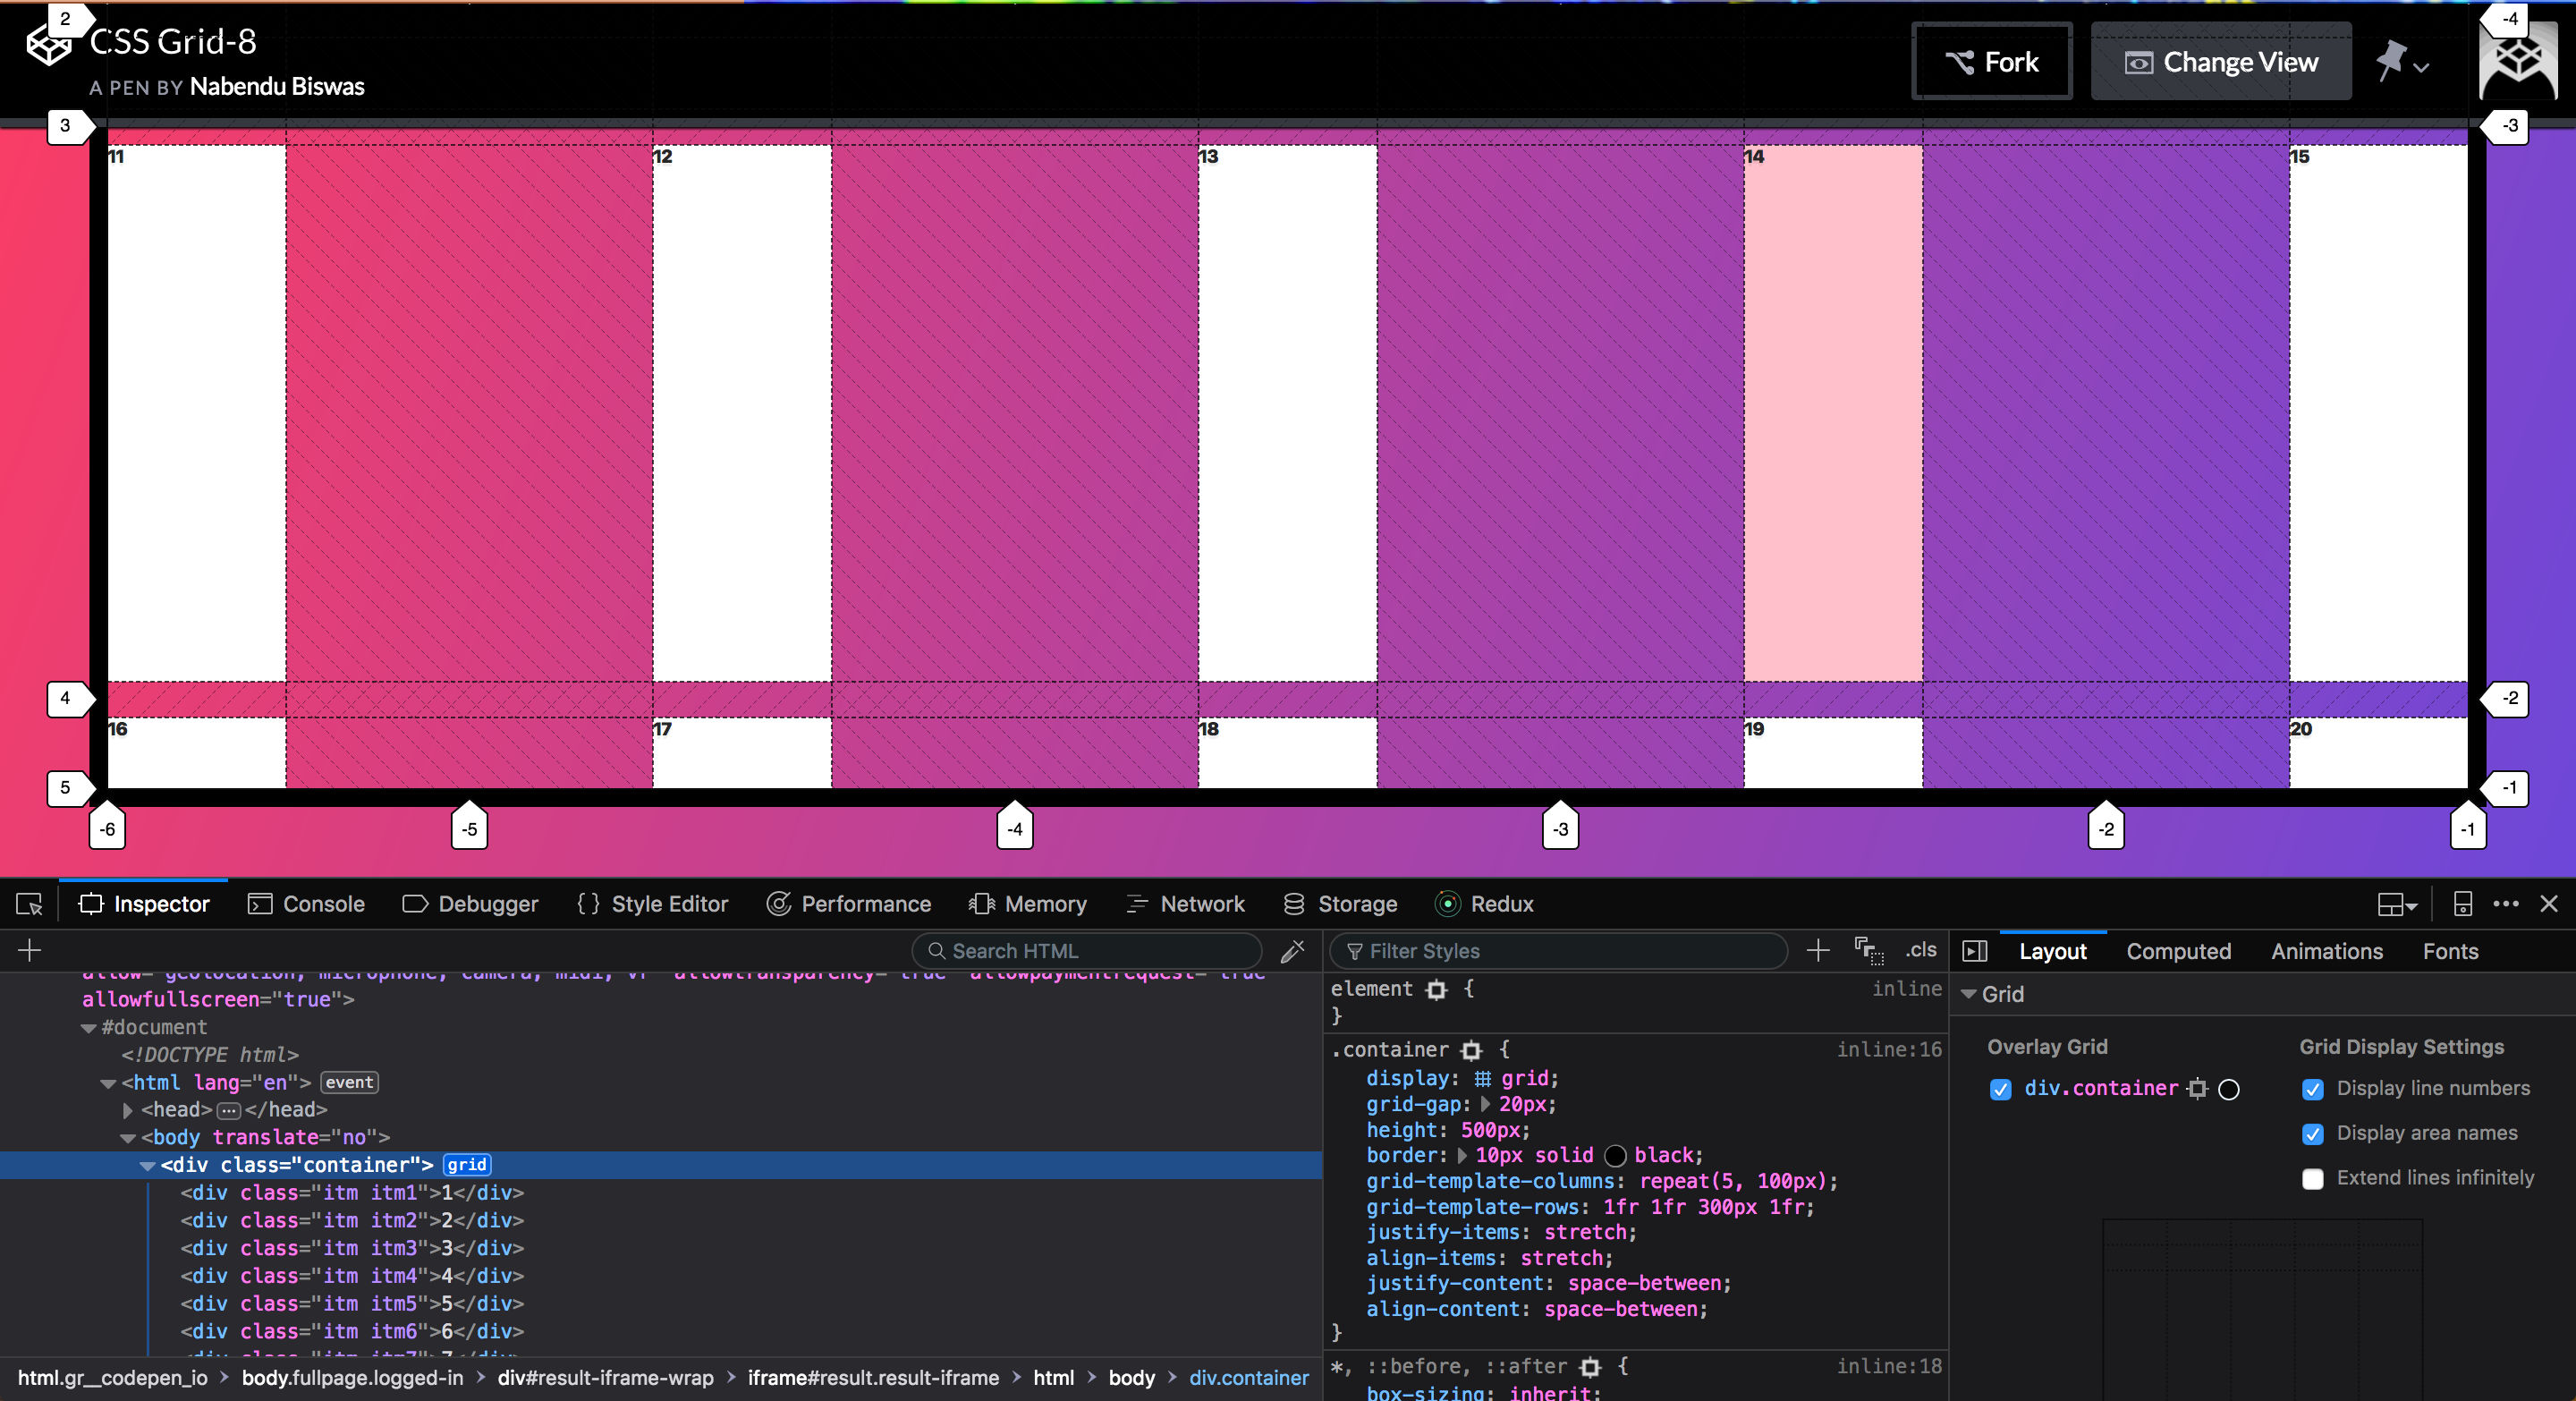Open the Memory tab
Image resolution: width=2576 pixels, height=1401 pixels.
coord(1027,904)
